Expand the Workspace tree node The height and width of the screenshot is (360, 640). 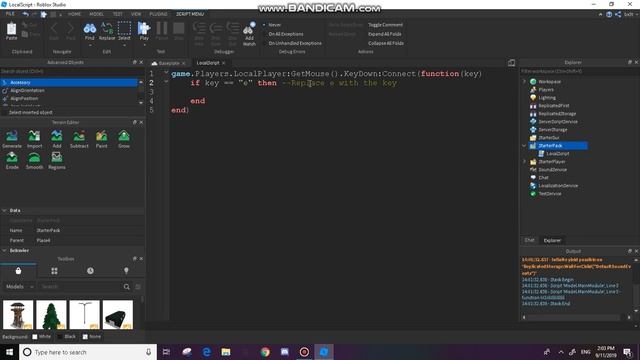524,82
